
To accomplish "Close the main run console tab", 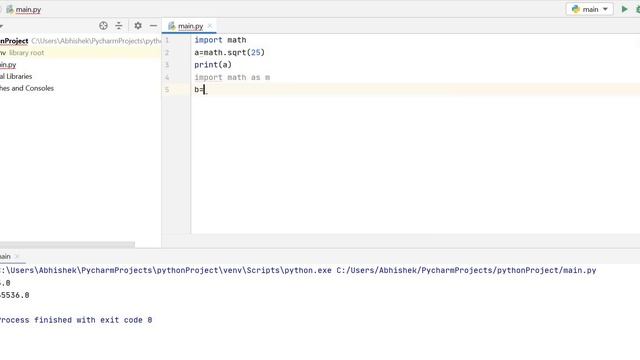I will [17, 256].
